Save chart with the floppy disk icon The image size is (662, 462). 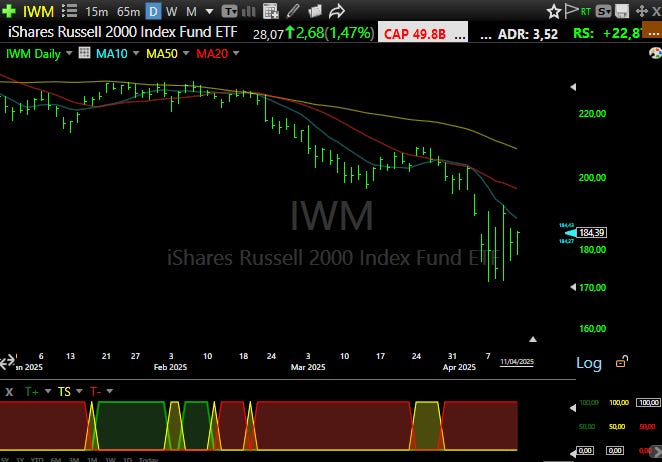622,11
